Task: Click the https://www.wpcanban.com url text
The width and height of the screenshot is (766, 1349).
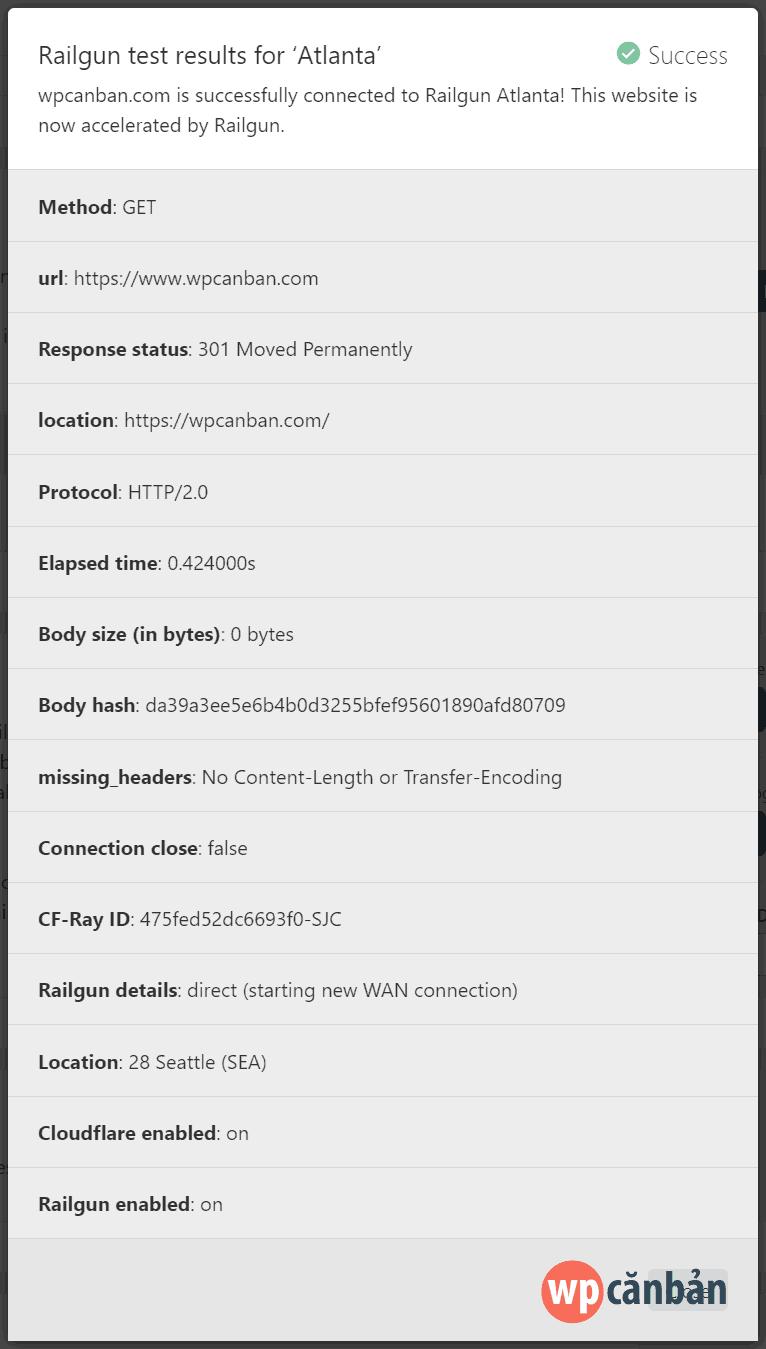Action: (x=198, y=278)
